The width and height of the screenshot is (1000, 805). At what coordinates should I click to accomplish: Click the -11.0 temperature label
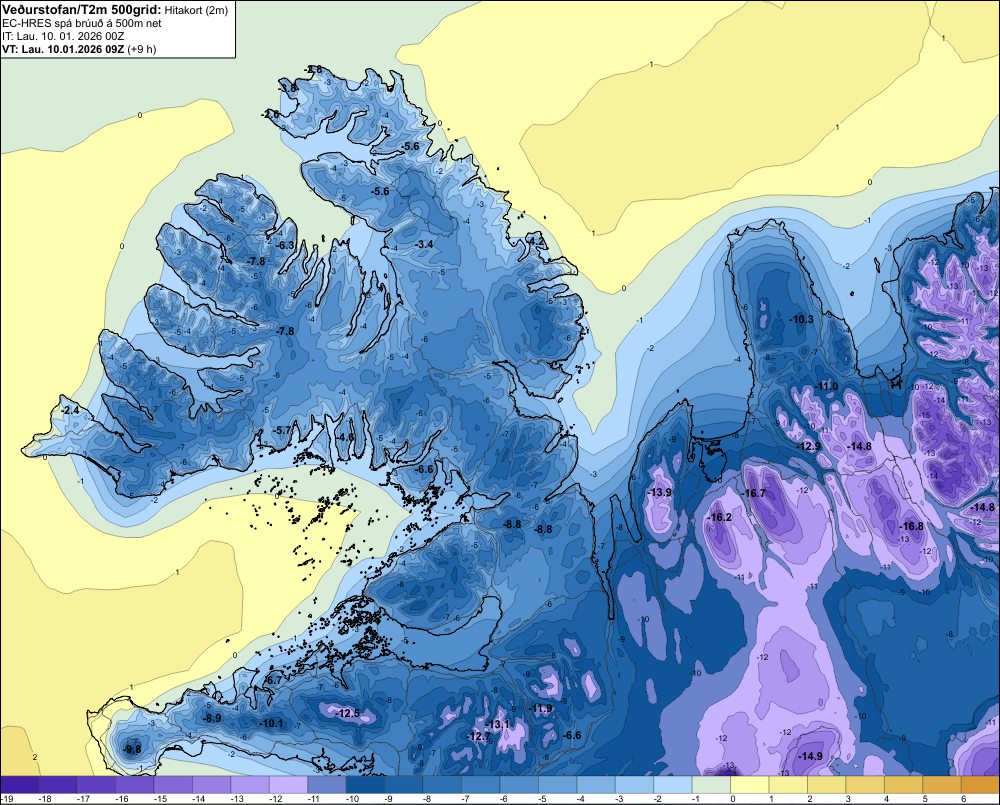826,387
